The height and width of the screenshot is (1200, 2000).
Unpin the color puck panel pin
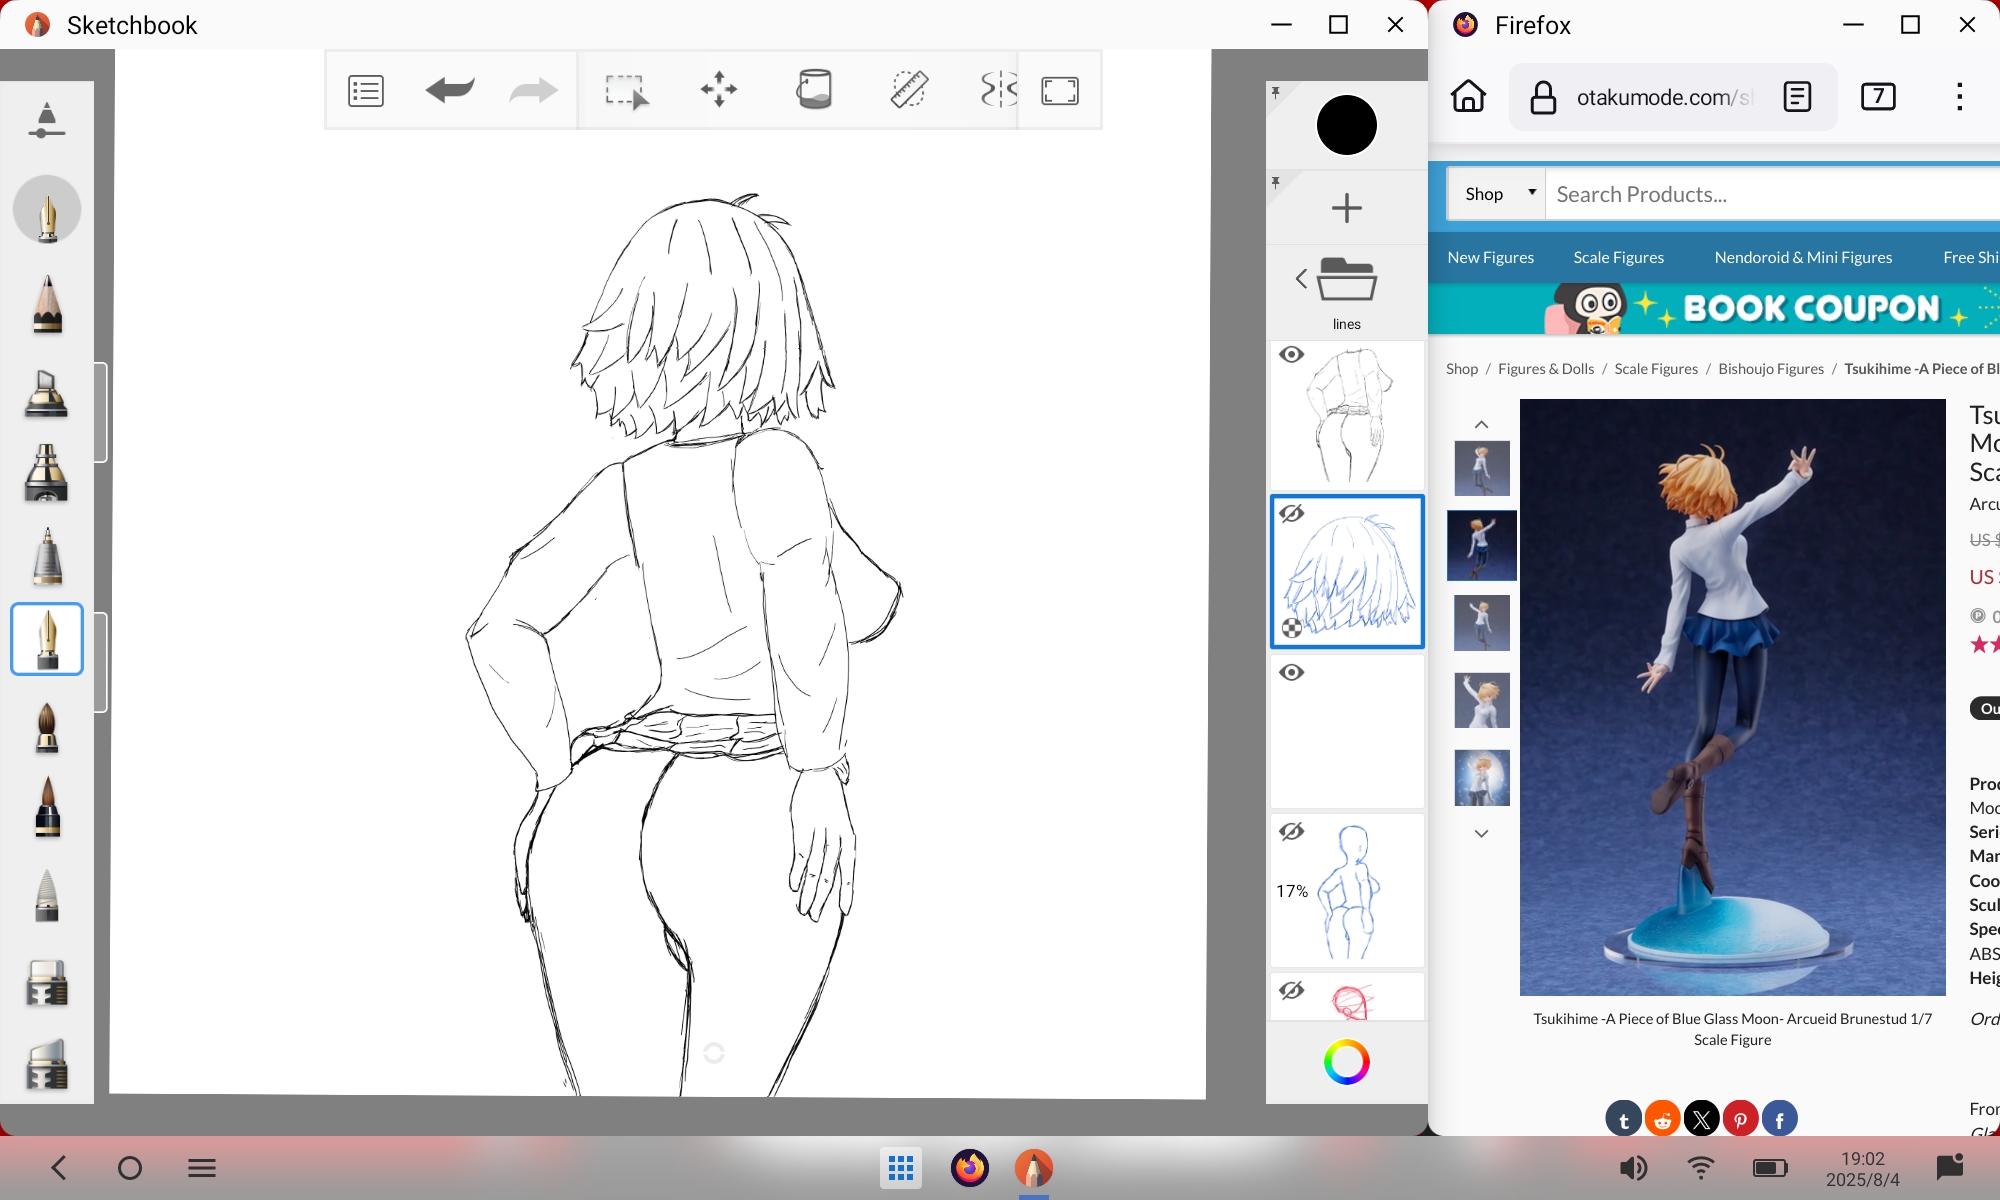(x=1276, y=93)
